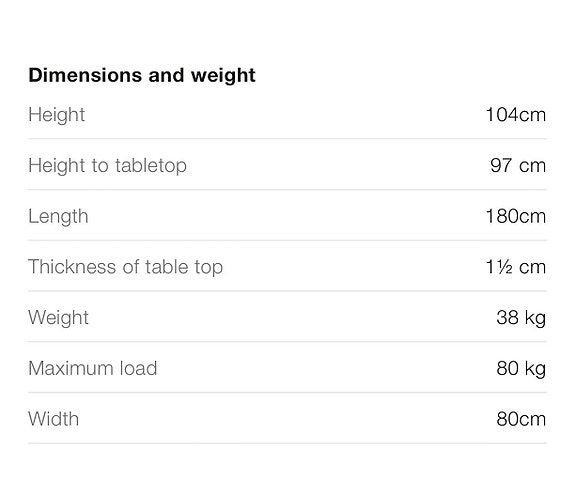Click the word Dimensions in the heading

point(85,75)
